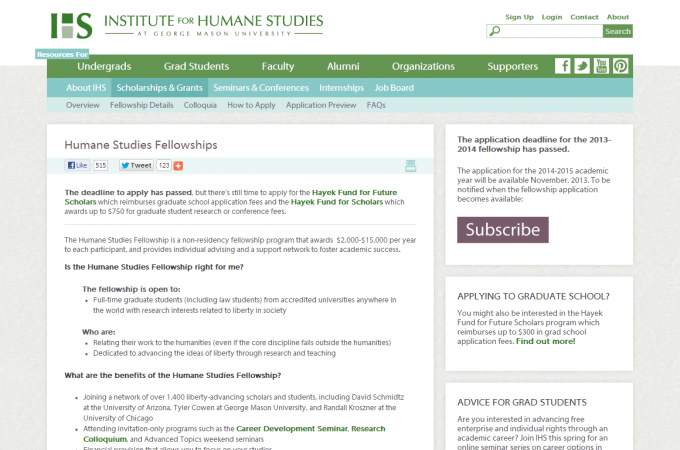Select the Alumni menu

[343, 66]
